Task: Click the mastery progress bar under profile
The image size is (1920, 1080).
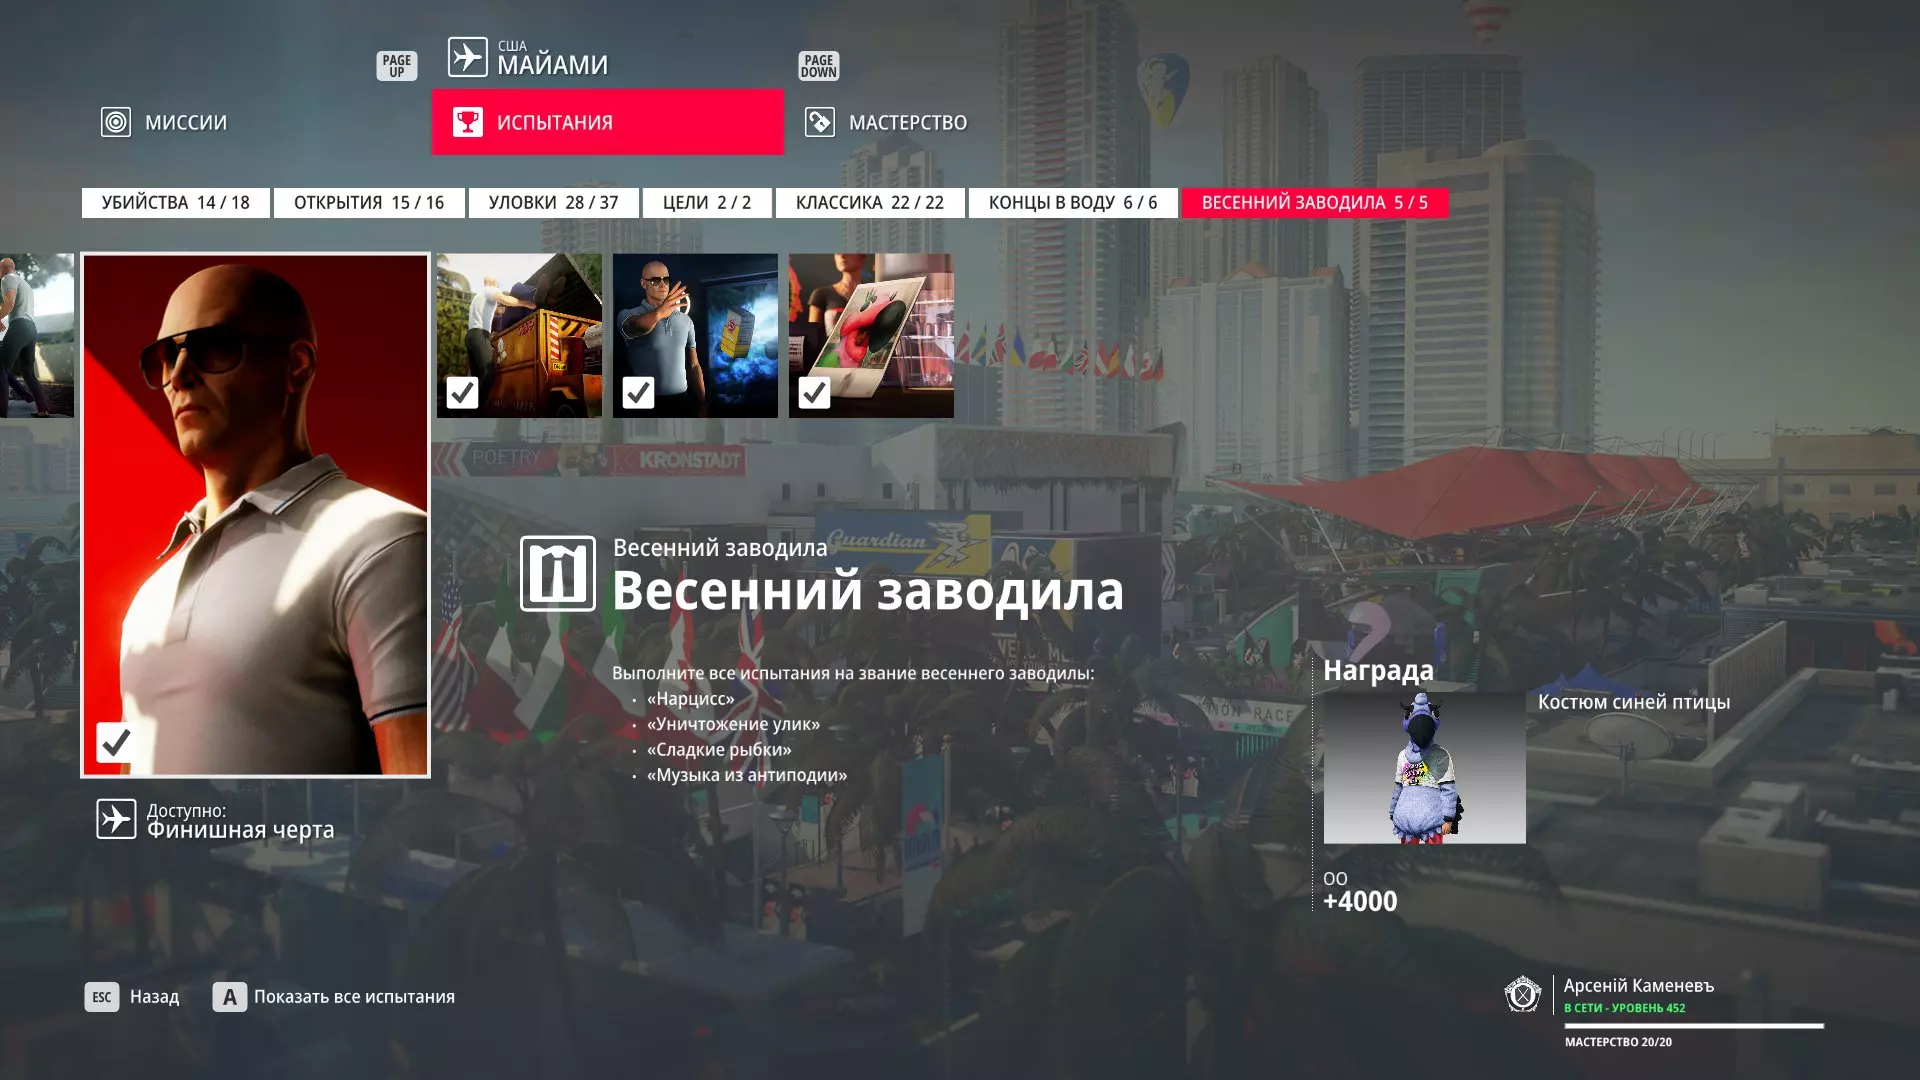Action: click(x=1694, y=1026)
